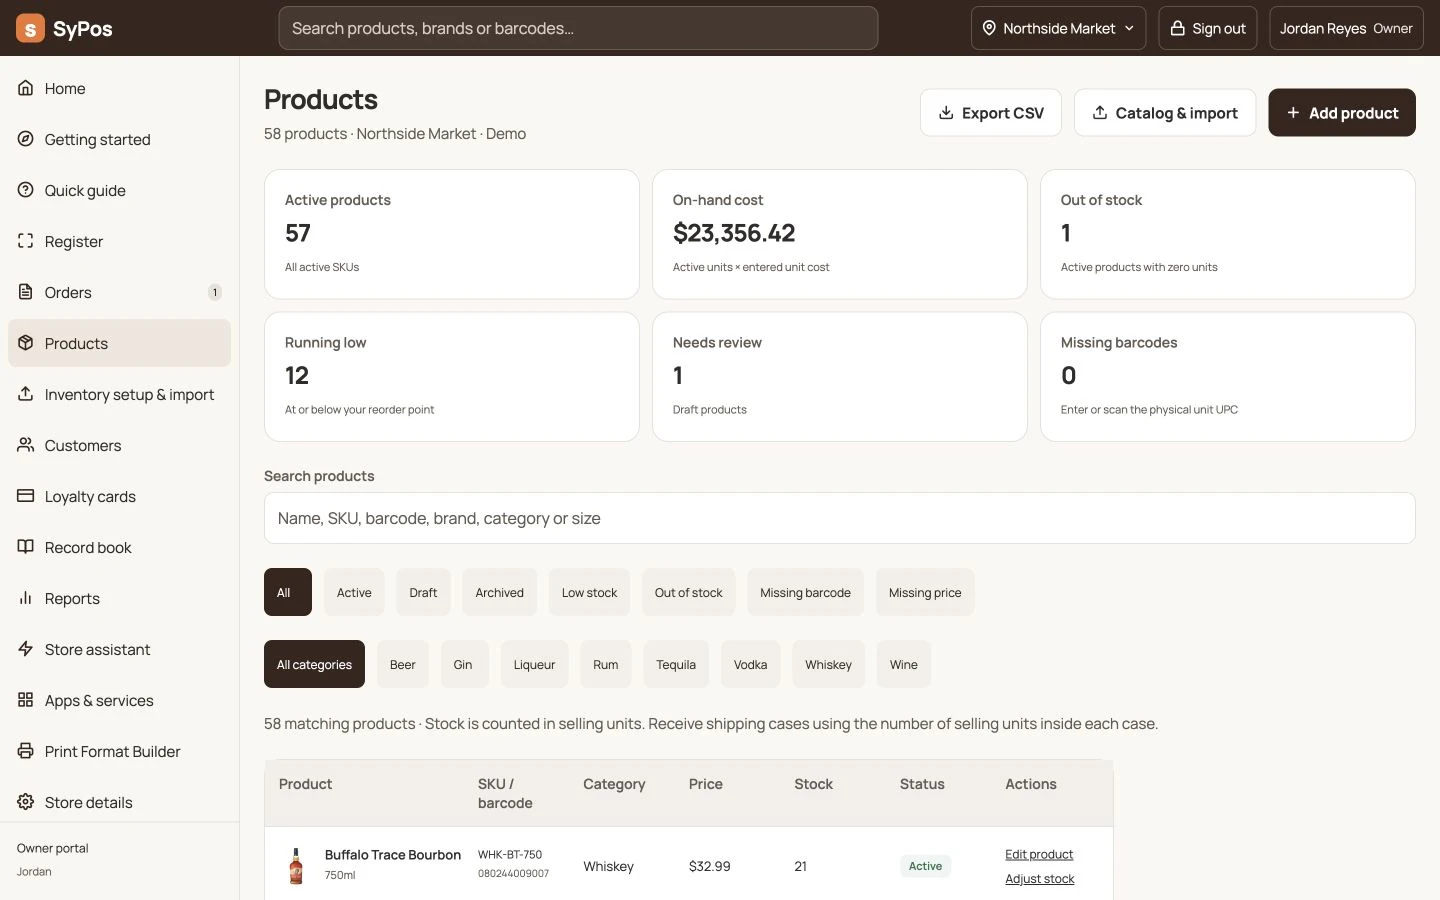The width and height of the screenshot is (1440, 900).
Task: Add a new product
Action: tap(1342, 113)
